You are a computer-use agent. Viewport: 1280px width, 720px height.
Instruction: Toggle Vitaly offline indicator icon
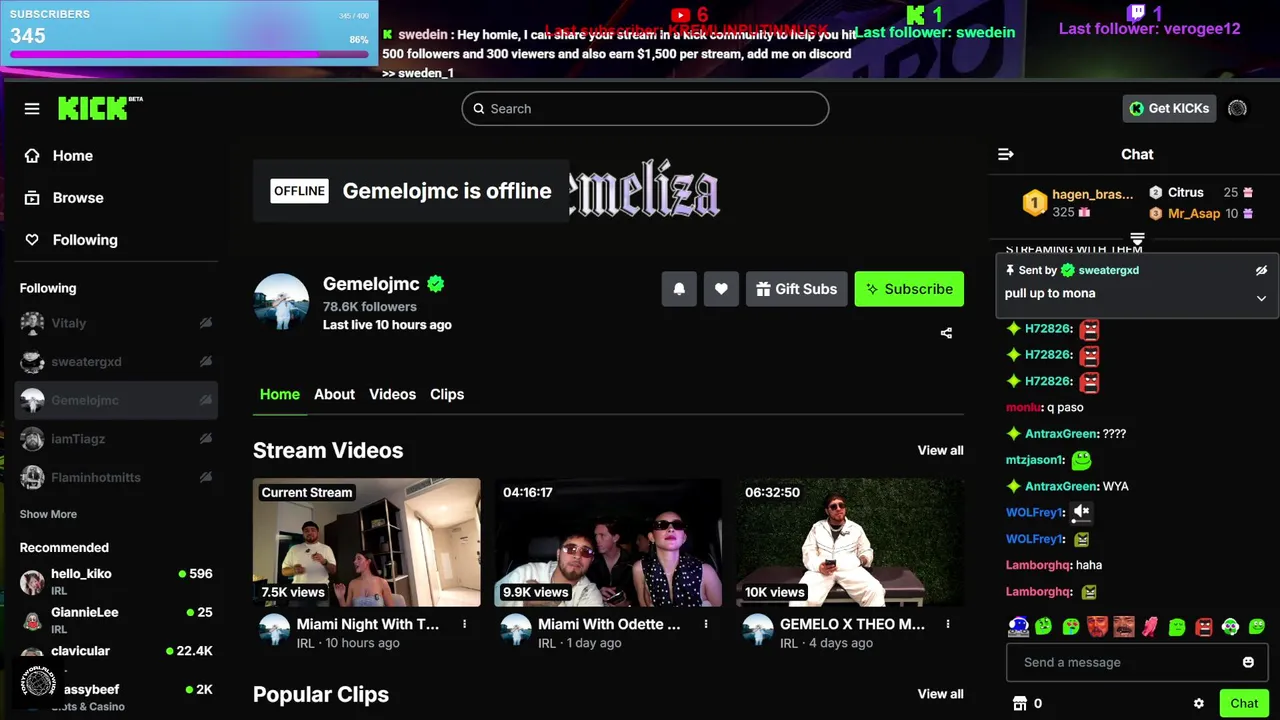pos(205,323)
